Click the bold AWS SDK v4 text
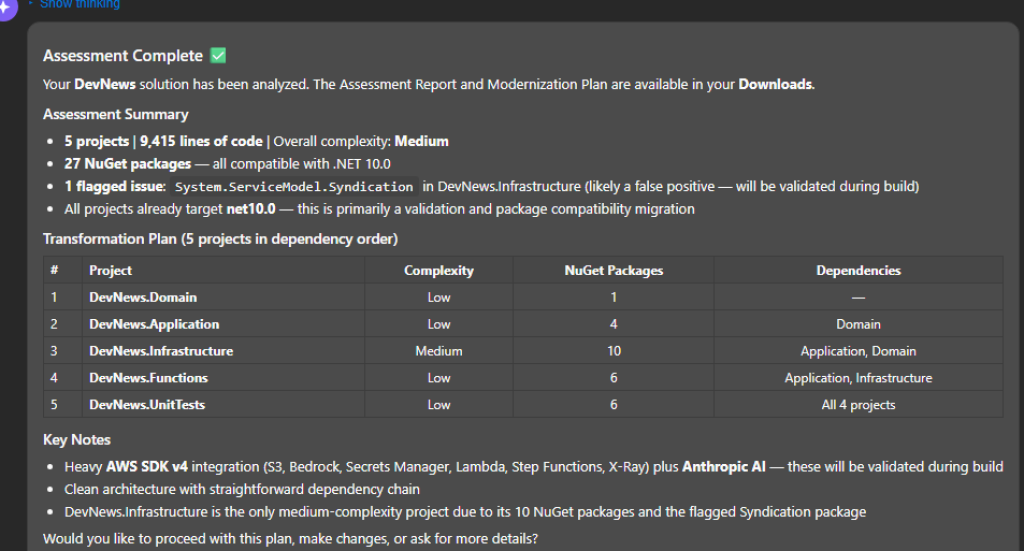This screenshot has width=1024, height=551. coord(146,467)
